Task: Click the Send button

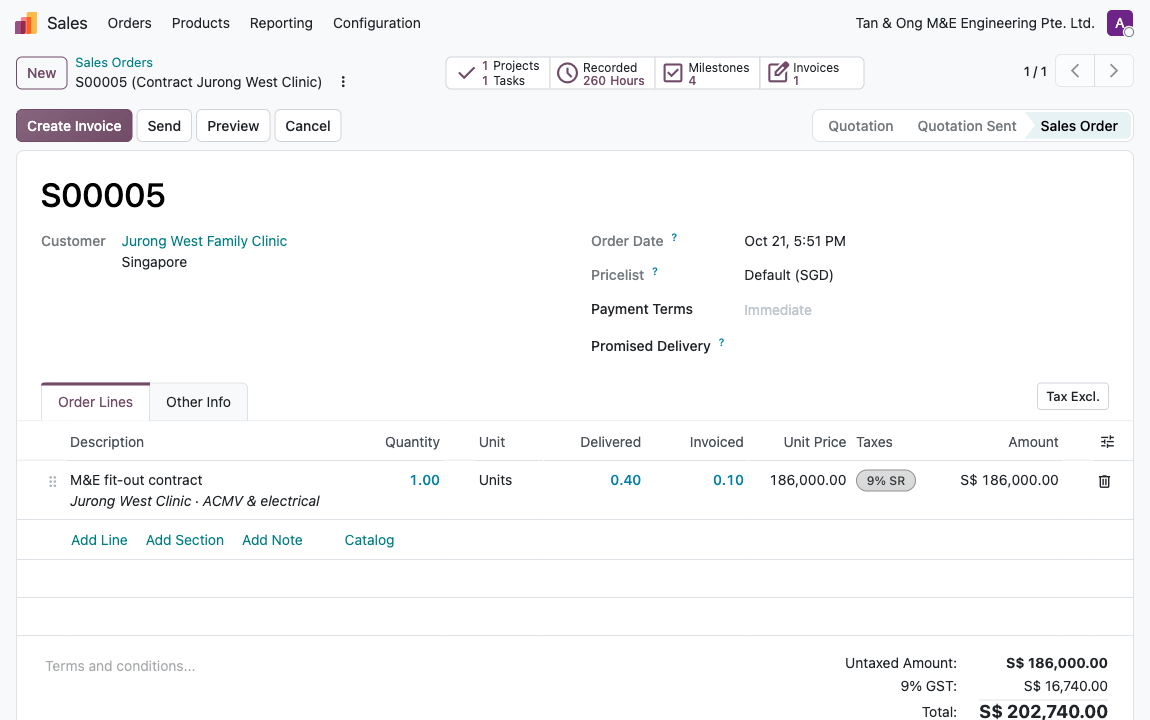Action: pos(164,125)
